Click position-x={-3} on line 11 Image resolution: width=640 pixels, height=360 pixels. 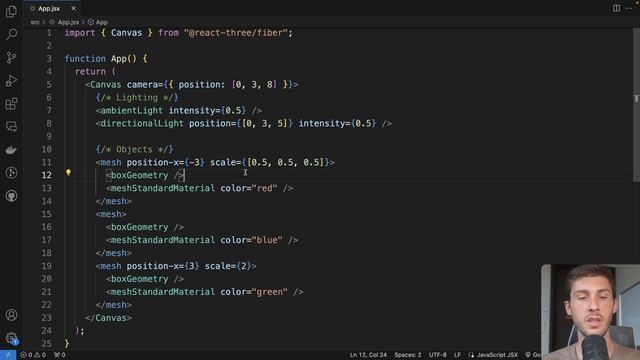pyautogui.click(x=165, y=162)
